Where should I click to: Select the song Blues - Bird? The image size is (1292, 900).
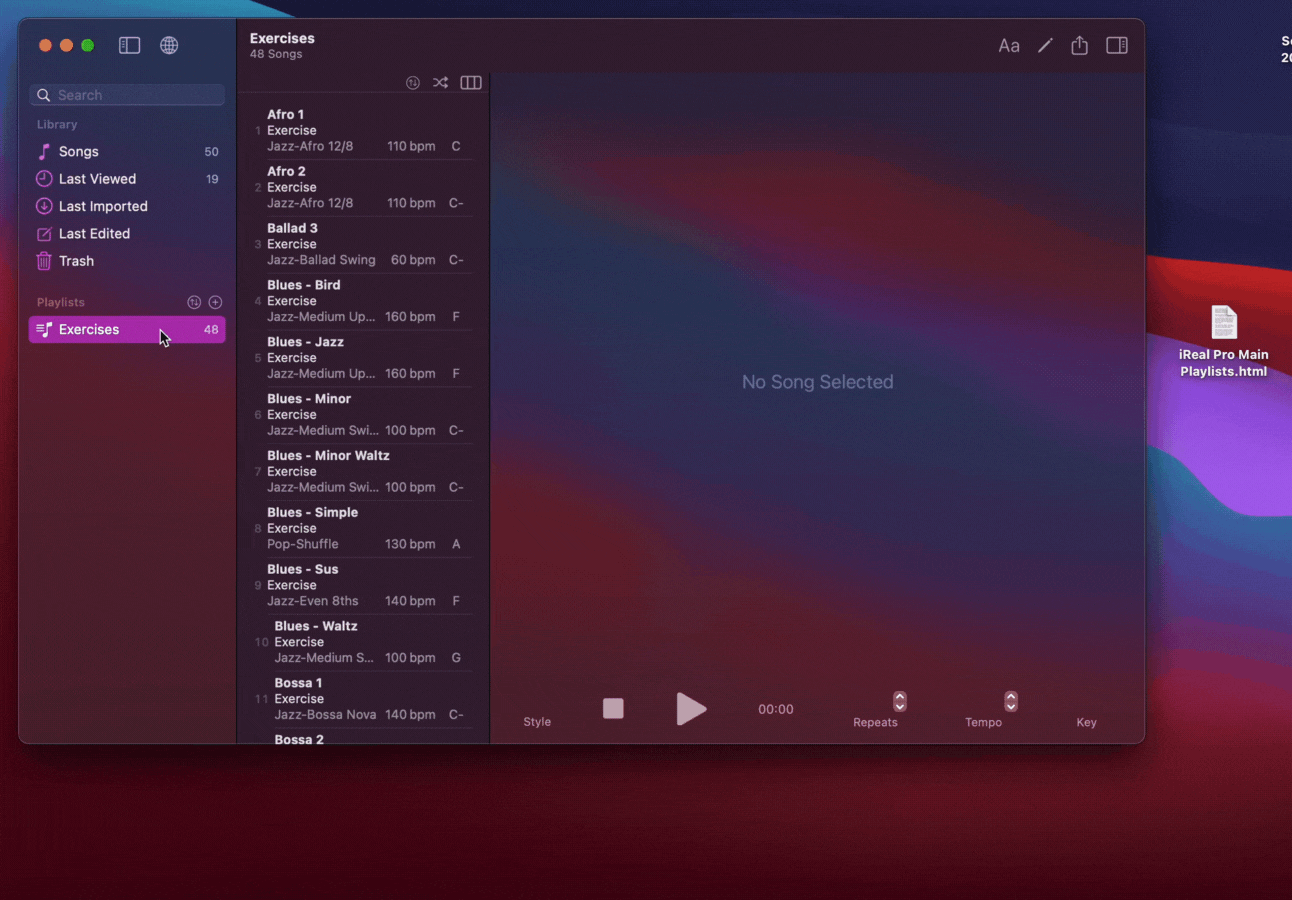point(363,301)
